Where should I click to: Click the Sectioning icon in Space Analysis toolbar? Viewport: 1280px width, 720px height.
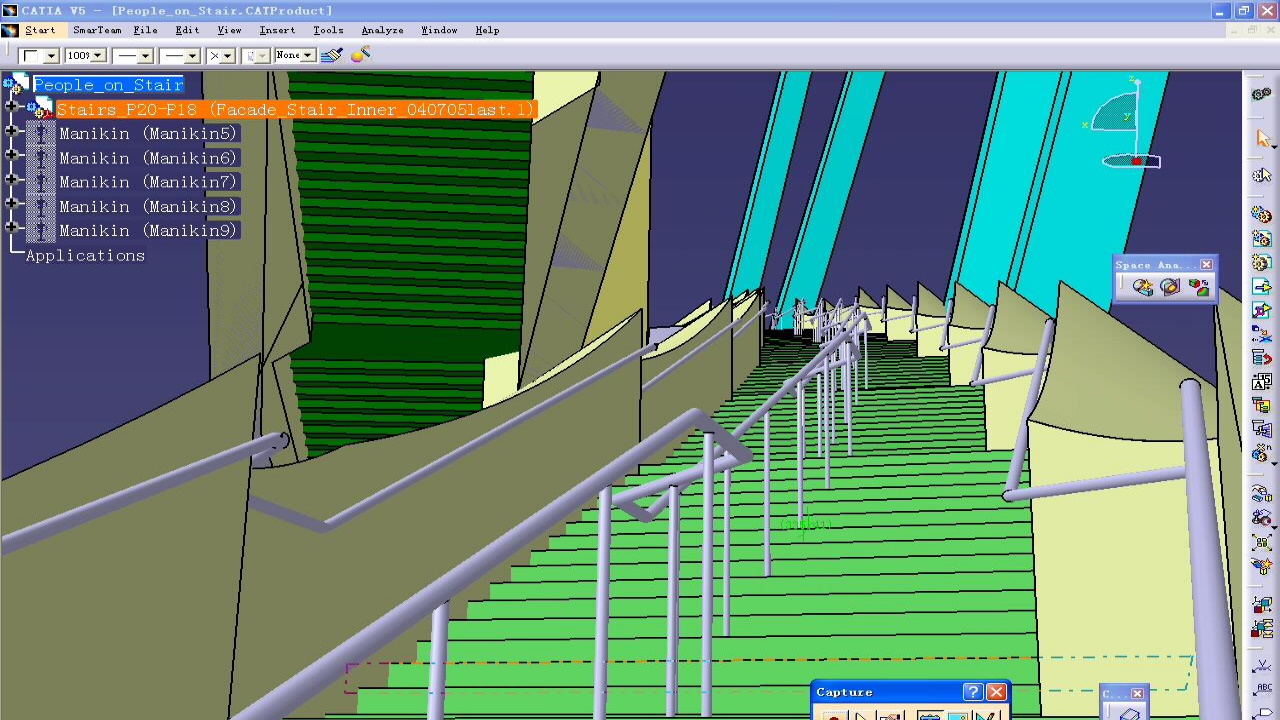pos(1170,288)
